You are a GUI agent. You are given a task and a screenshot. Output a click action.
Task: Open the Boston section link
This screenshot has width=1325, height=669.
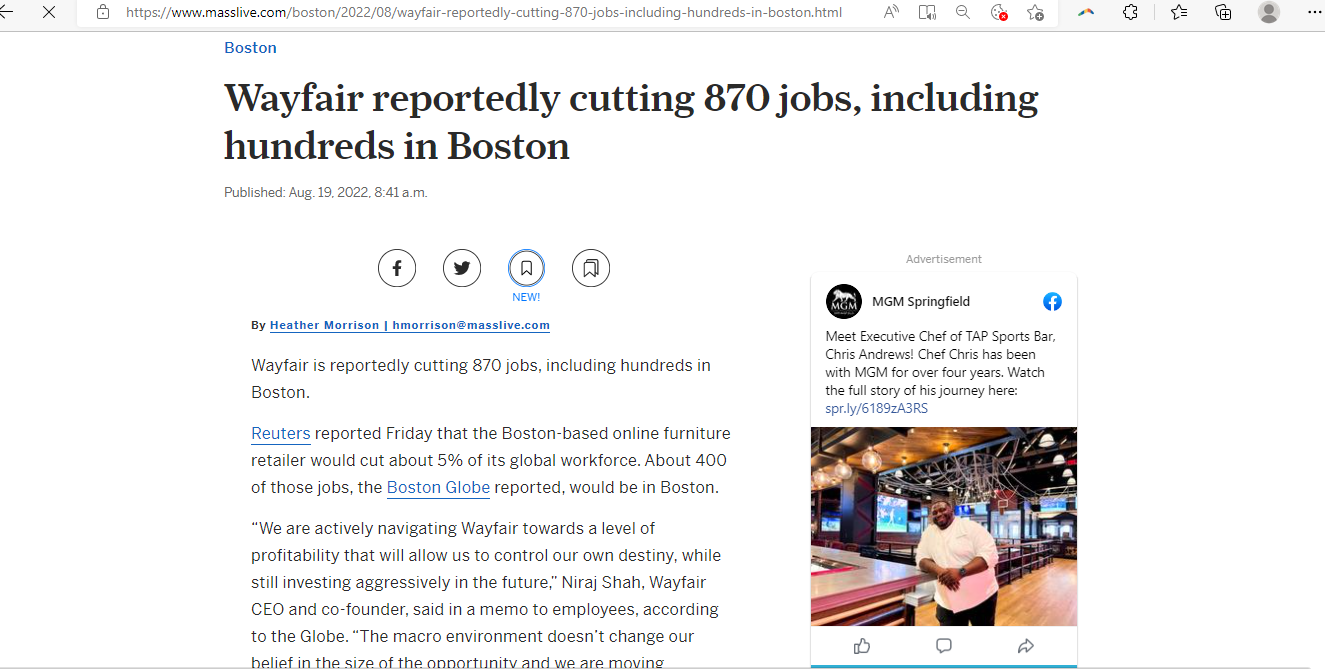click(250, 48)
